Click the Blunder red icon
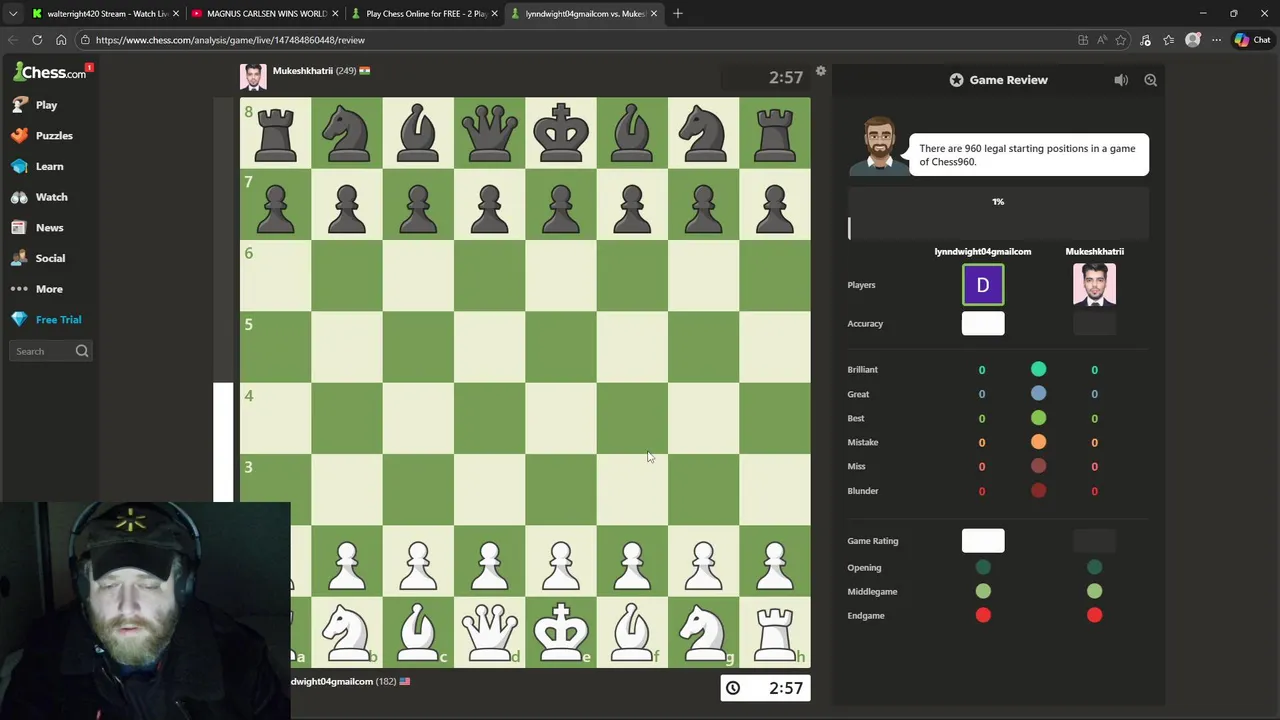Image resolution: width=1280 pixels, height=720 pixels. point(1038,491)
